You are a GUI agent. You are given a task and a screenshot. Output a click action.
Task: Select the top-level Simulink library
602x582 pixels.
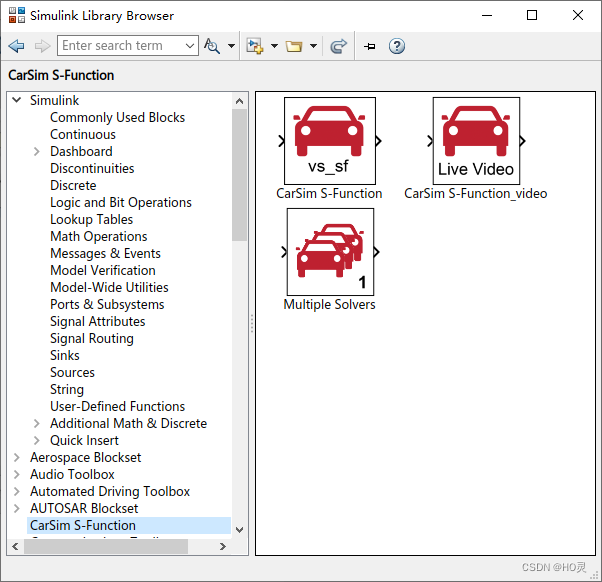click(55, 100)
